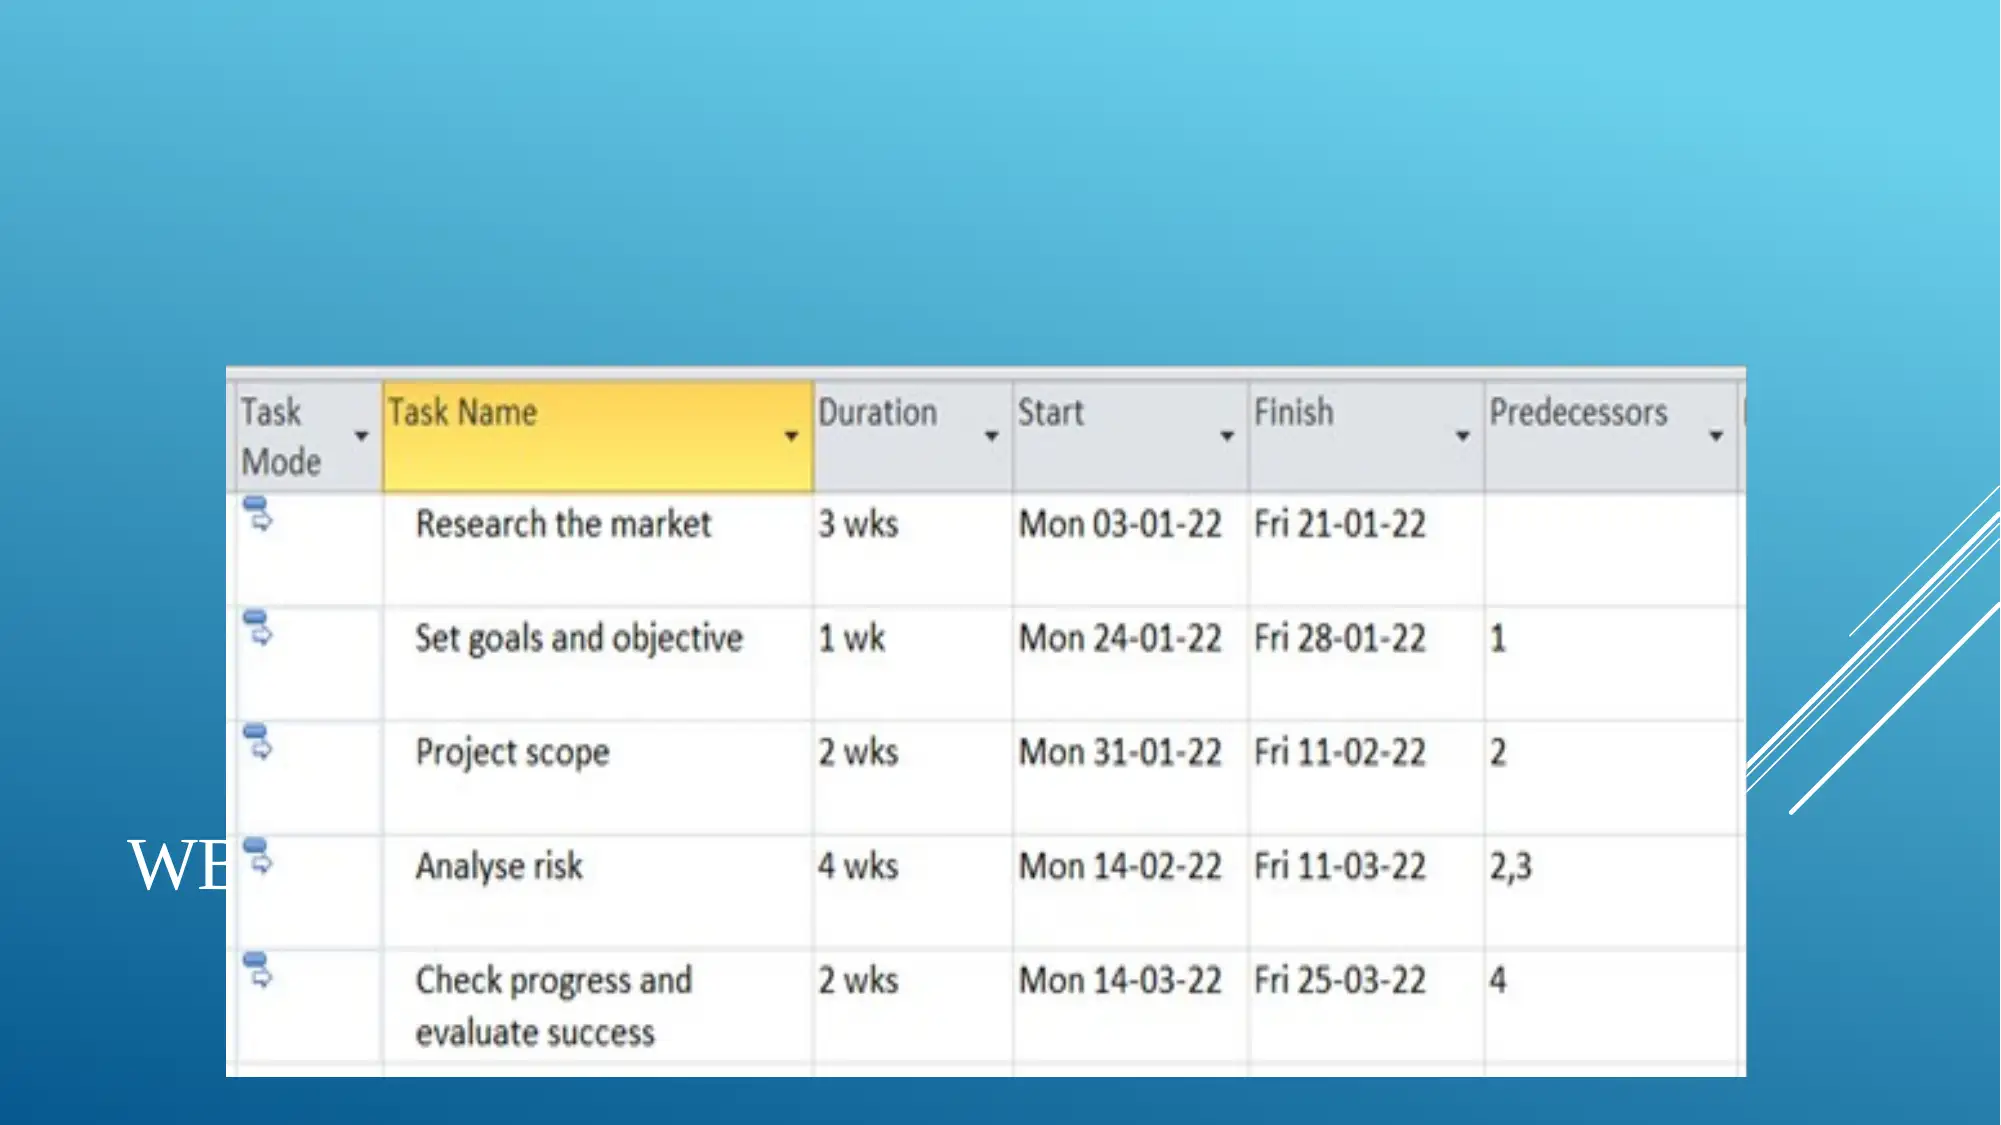The image size is (2001, 1125).
Task: Click start date 'Mon 03-01-22'
Action: [x=1120, y=524]
